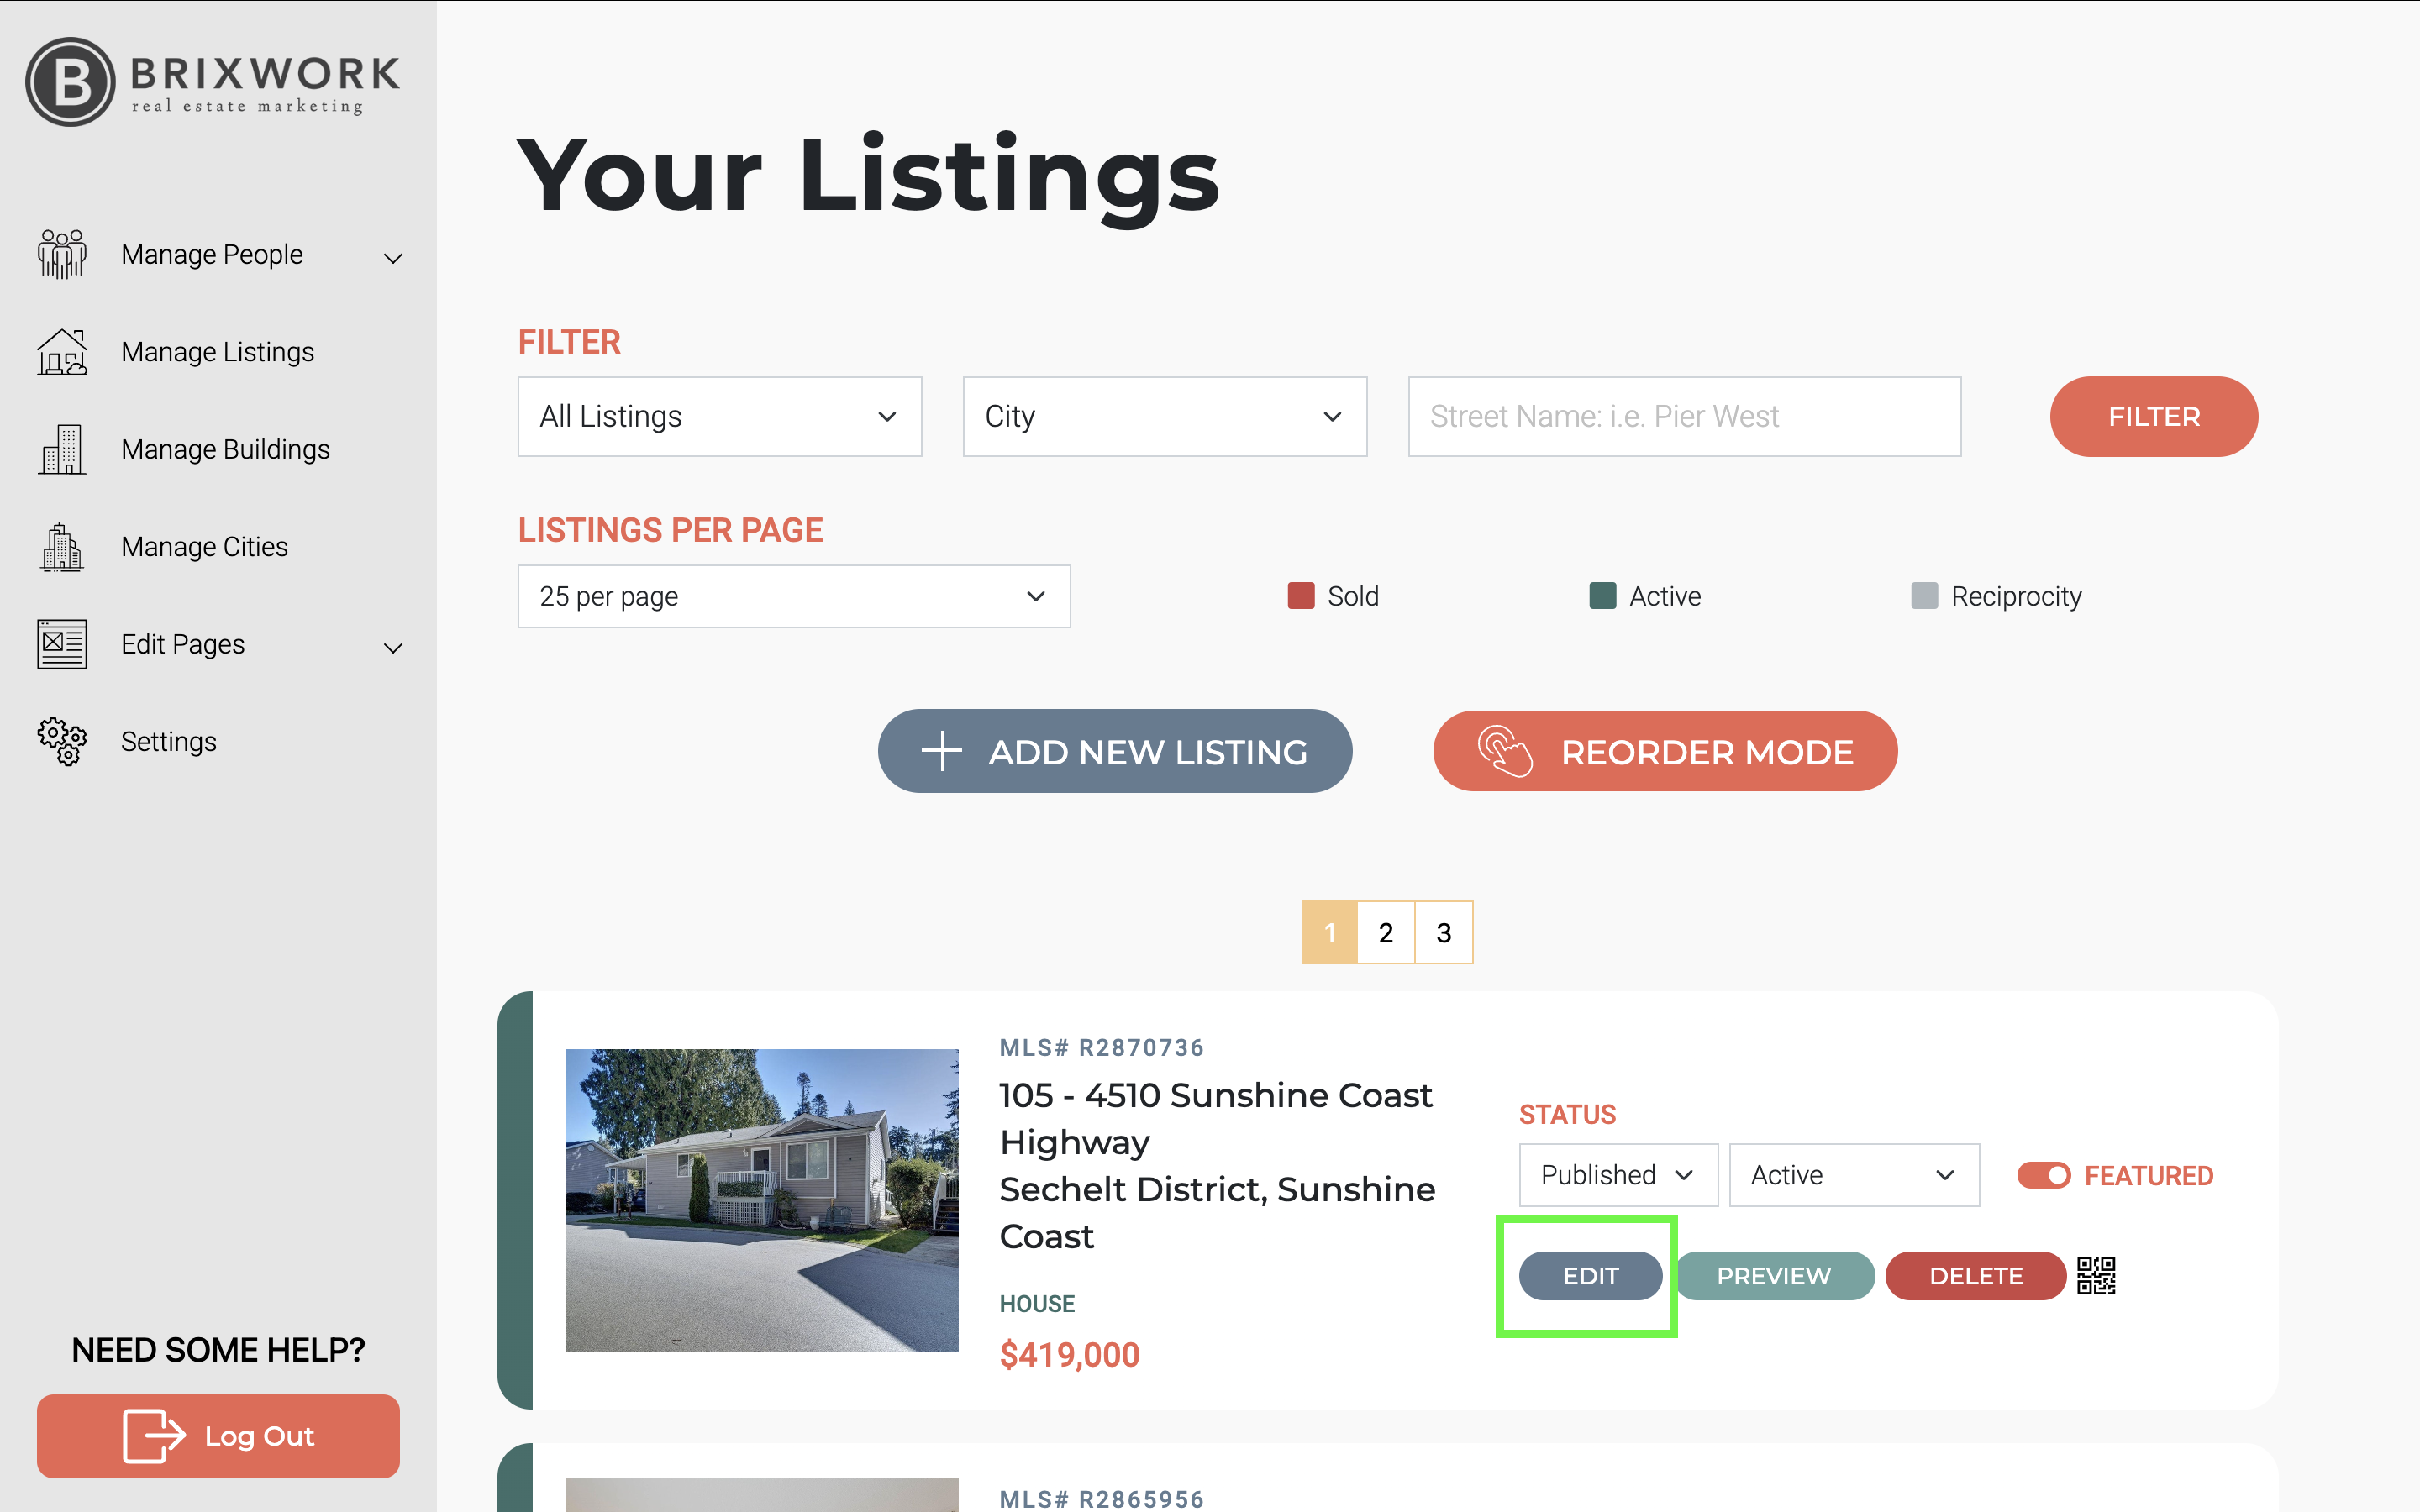This screenshot has height=1512, width=2420.
Task: Open the listing QR code icon
Action: coord(2096,1276)
